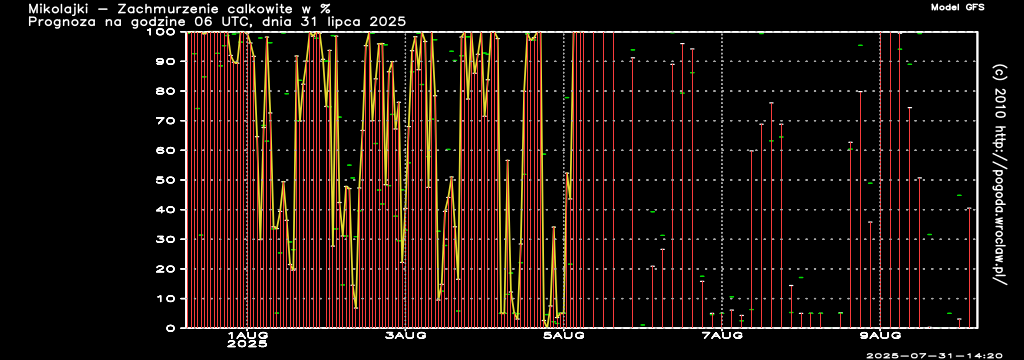Click the y-axis label 20
The image size is (1024, 360).
166,269
